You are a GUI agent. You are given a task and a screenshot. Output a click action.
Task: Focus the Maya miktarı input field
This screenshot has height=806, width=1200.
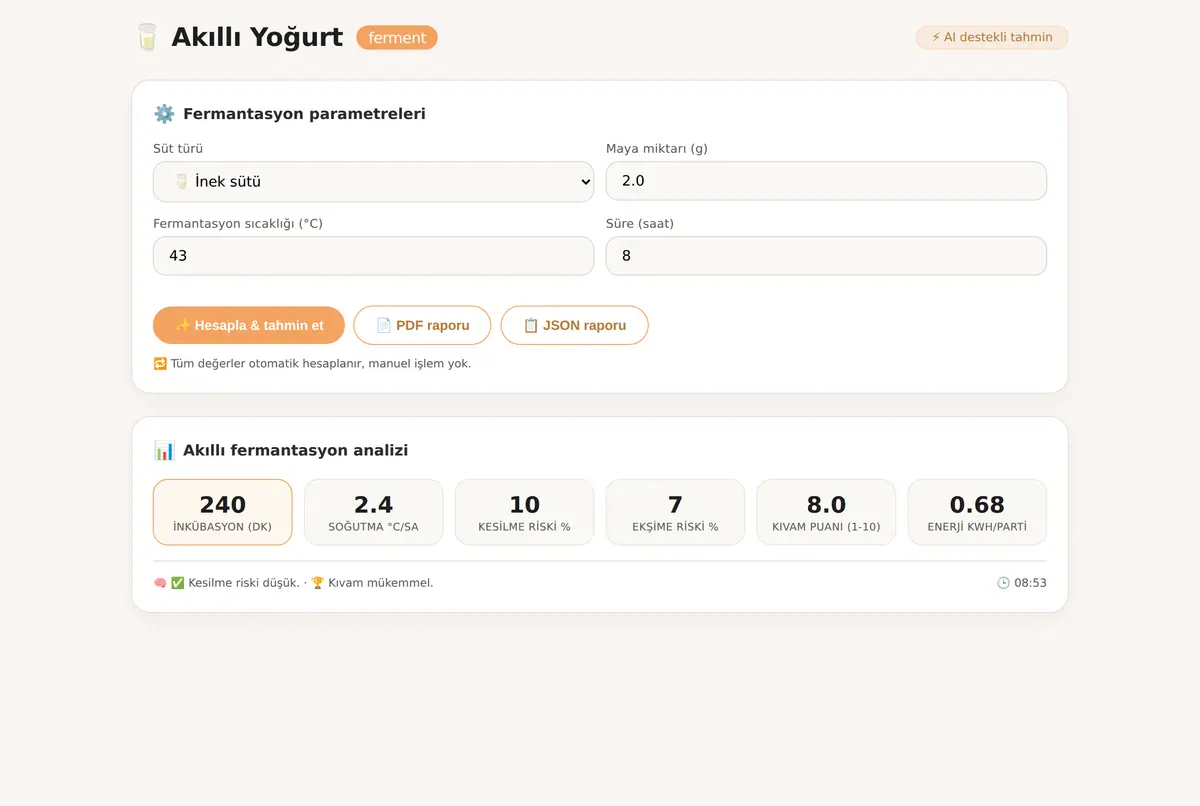826,181
